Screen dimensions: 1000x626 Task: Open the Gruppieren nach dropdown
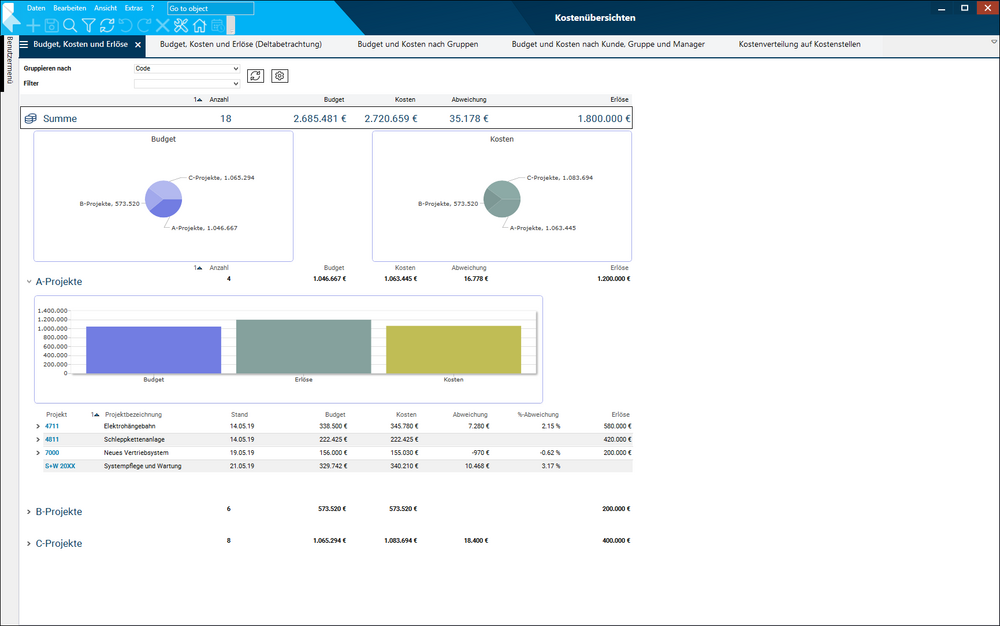[187, 69]
